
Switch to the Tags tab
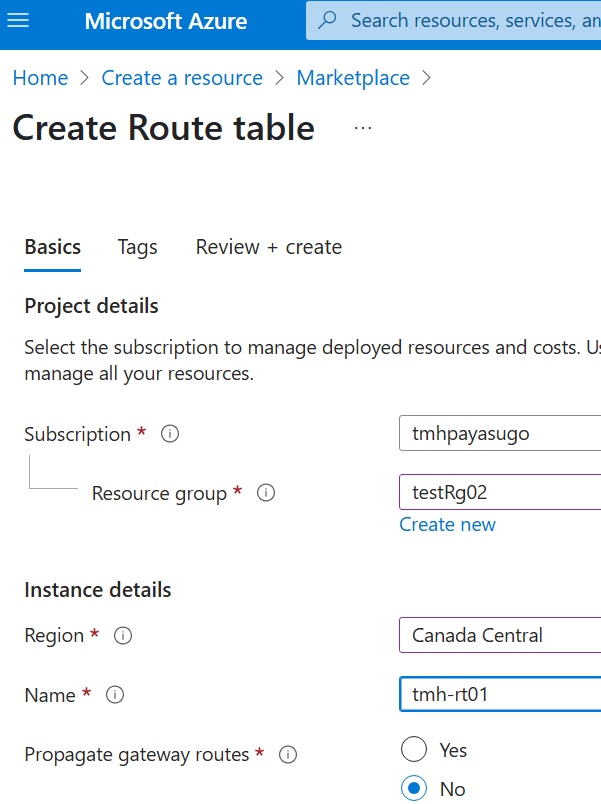pos(137,247)
